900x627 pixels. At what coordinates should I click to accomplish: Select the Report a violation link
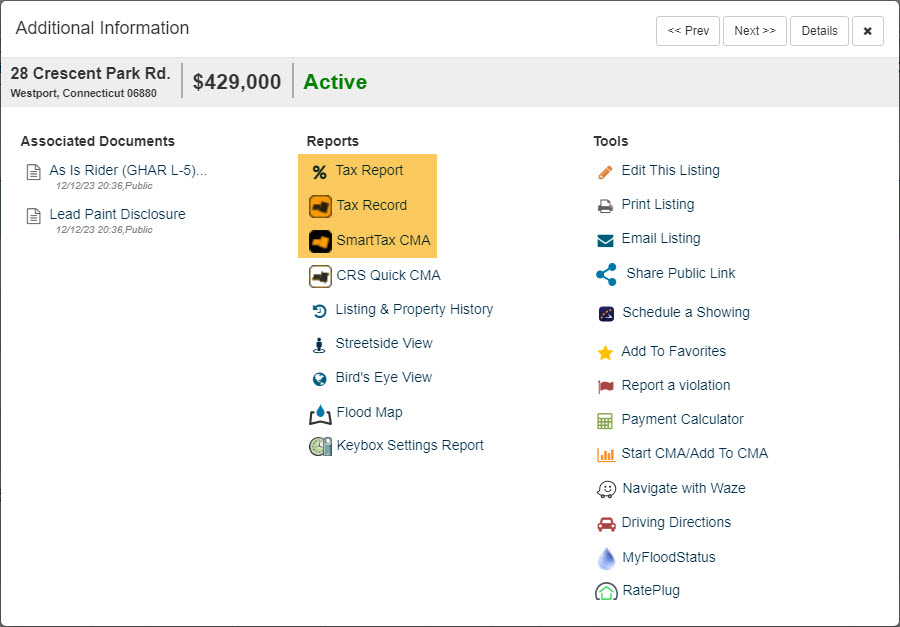click(x=676, y=385)
